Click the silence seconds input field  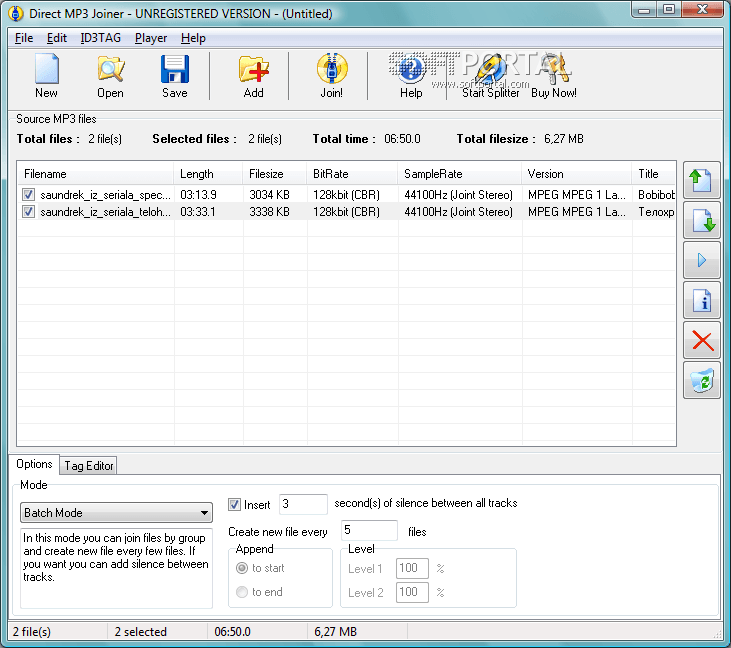click(303, 504)
